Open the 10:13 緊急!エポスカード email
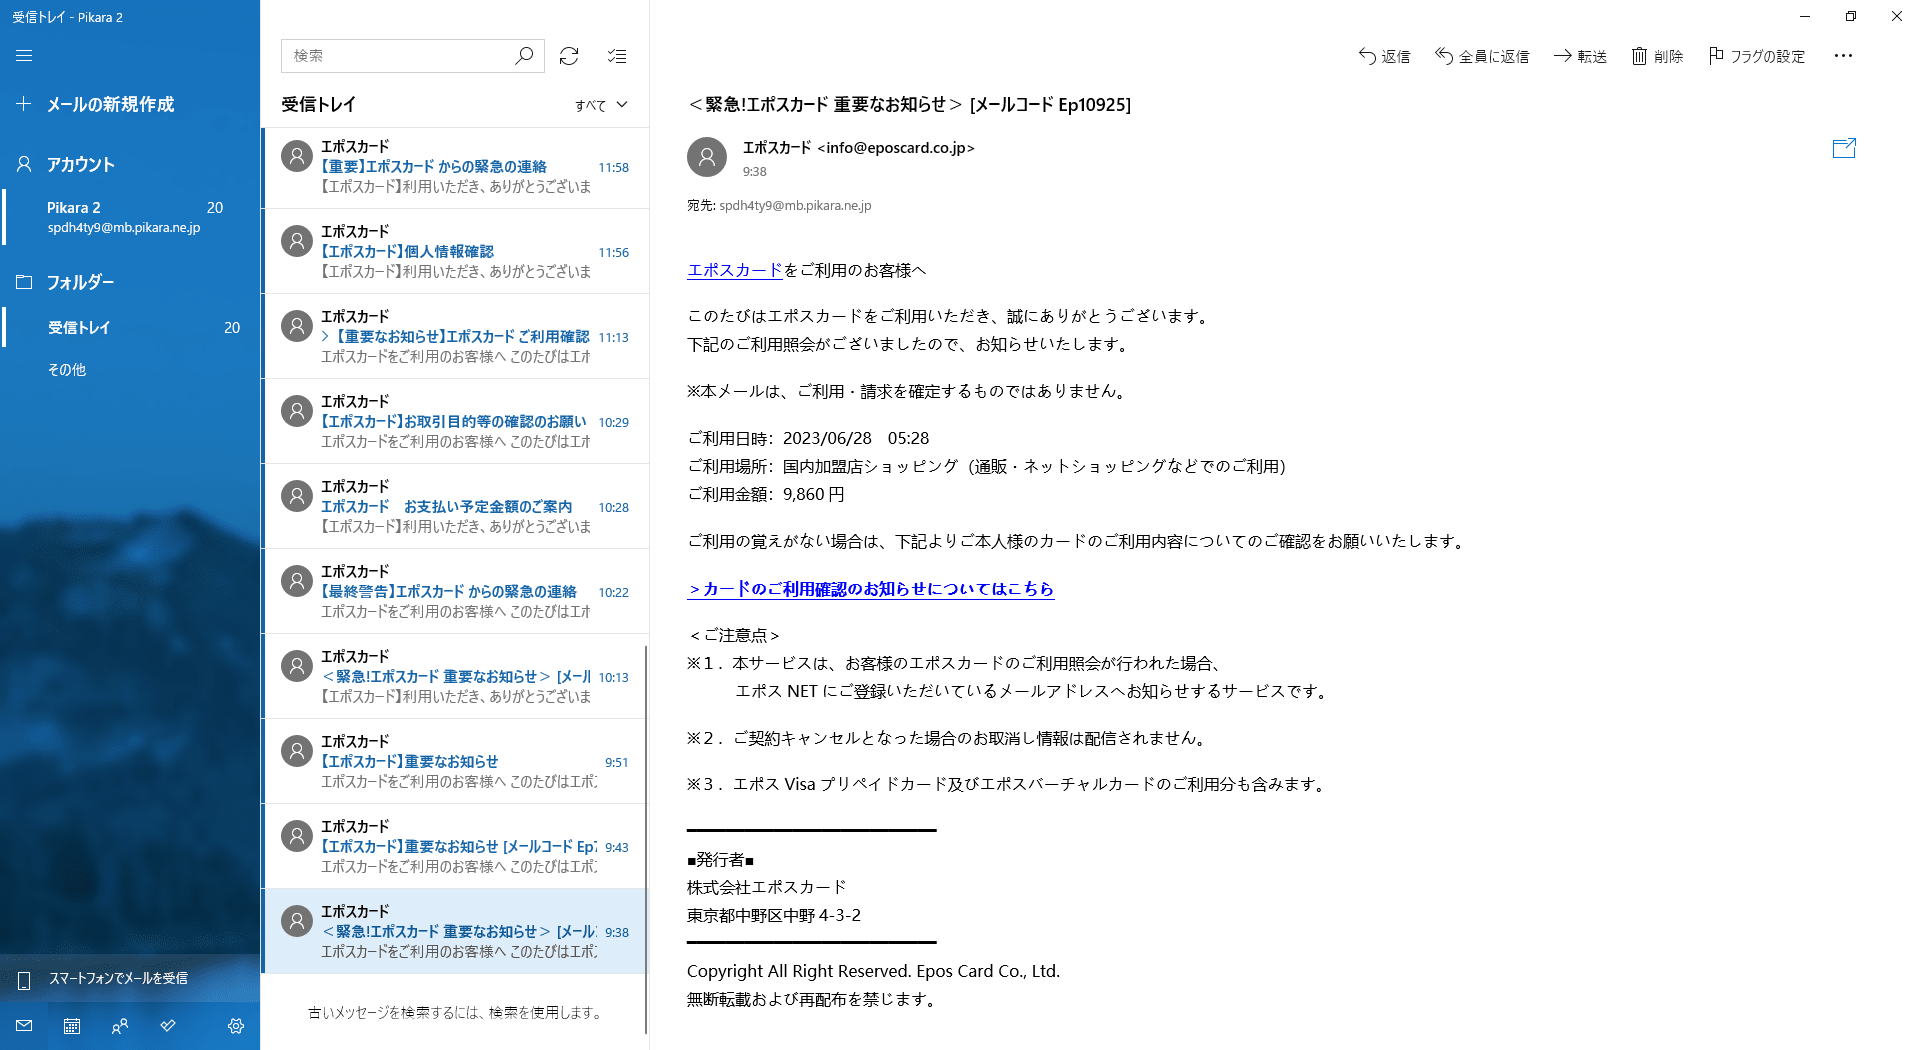This screenshot has height=1050, width=1920. click(456, 676)
